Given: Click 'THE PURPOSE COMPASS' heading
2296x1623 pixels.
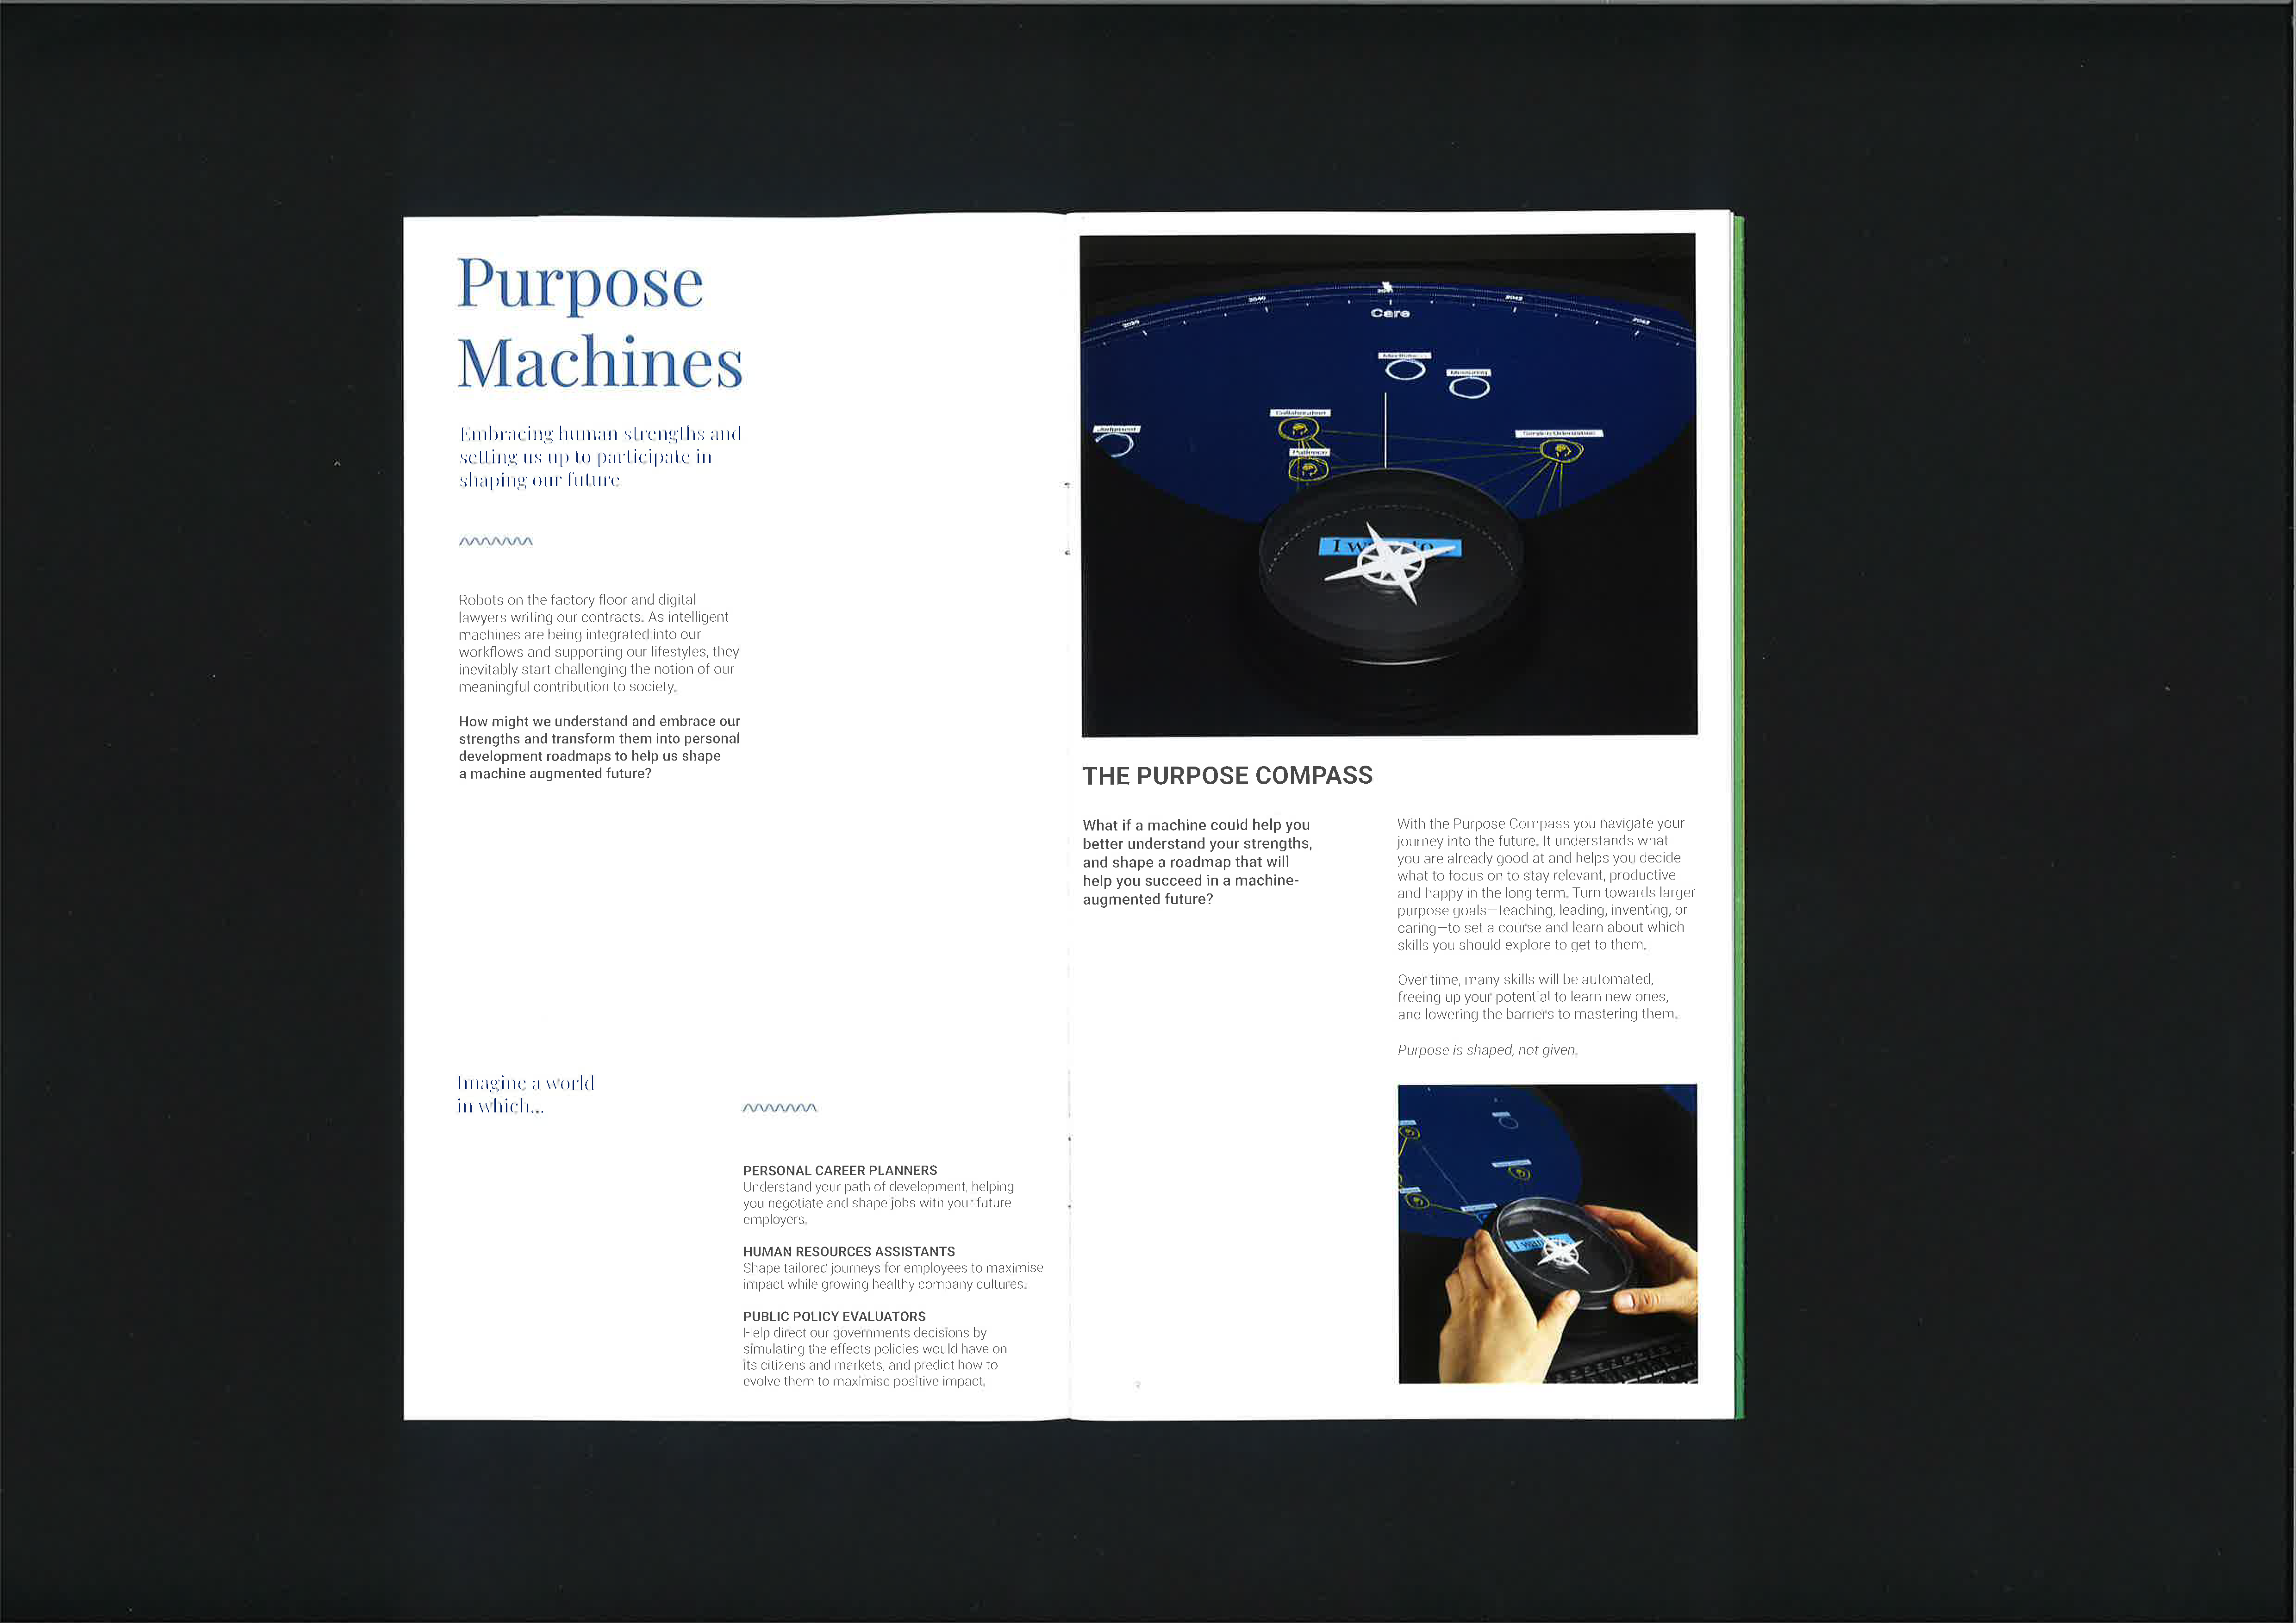Looking at the screenshot, I should tap(1227, 776).
